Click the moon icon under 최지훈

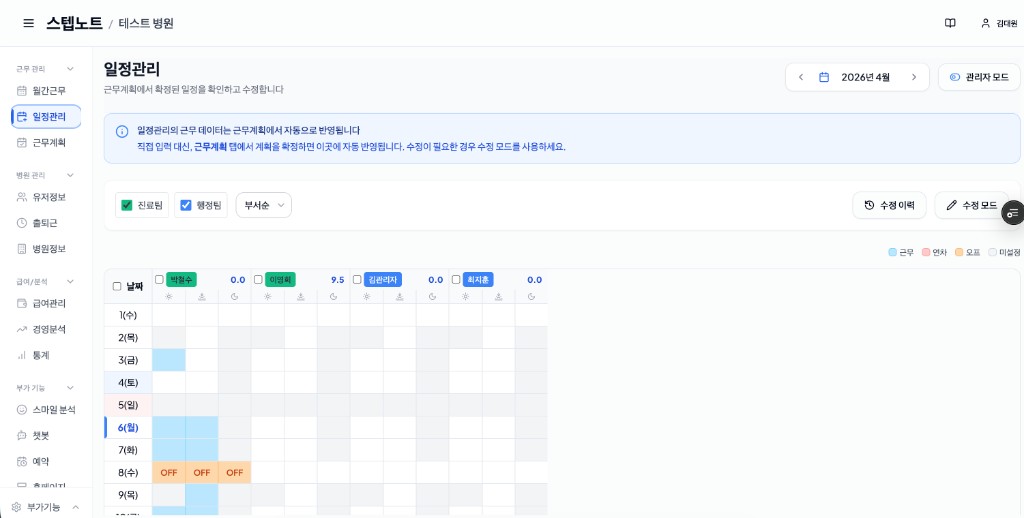point(531,297)
